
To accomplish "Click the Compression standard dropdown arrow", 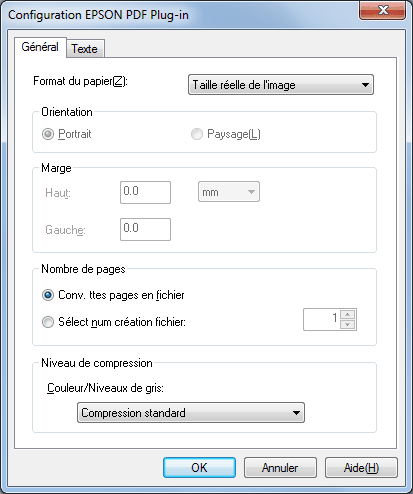I will coord(296,413).
